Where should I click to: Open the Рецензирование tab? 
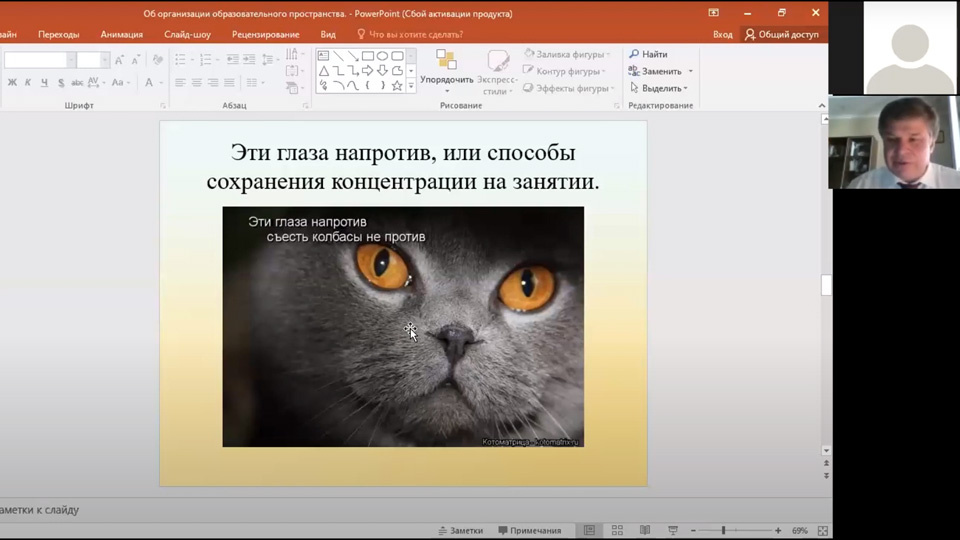point(265,34)
